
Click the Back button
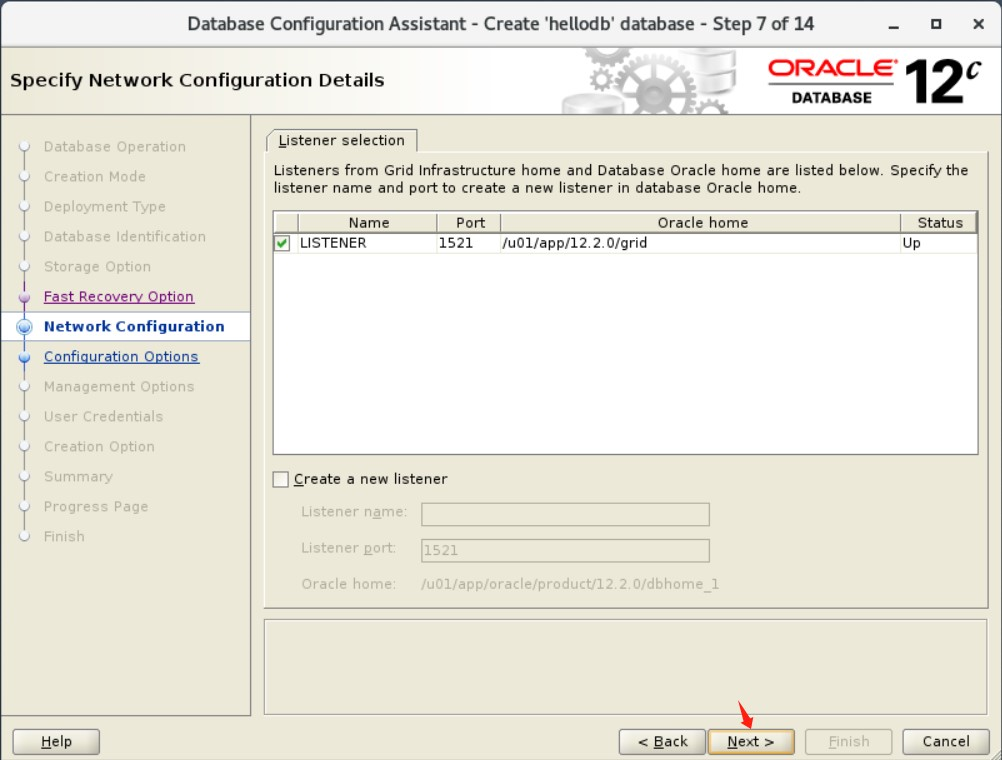662,741
